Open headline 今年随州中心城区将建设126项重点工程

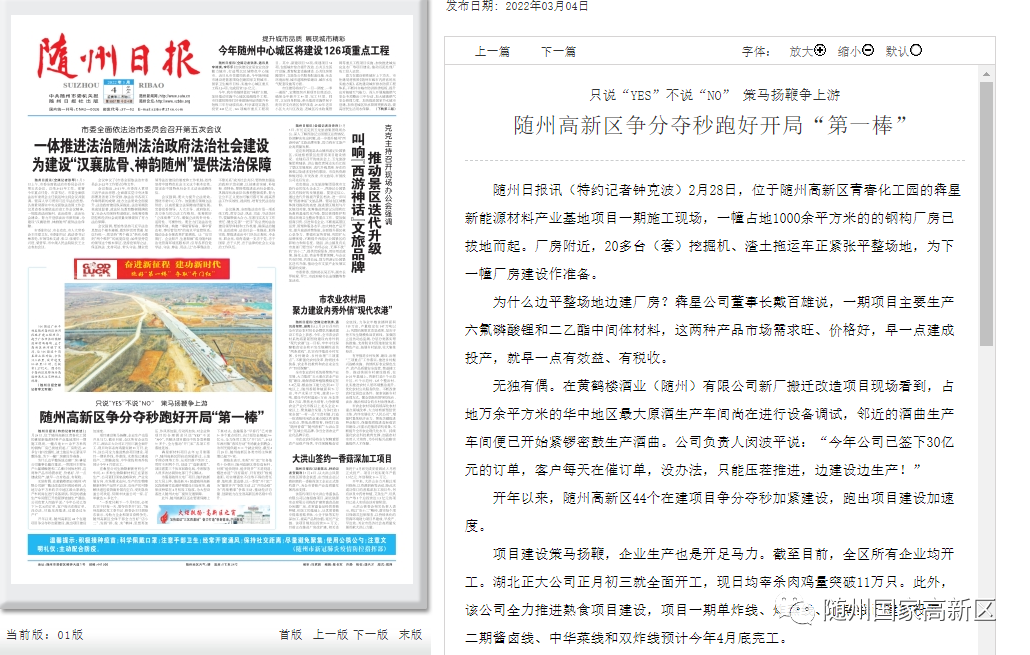(x=304, y=50)
